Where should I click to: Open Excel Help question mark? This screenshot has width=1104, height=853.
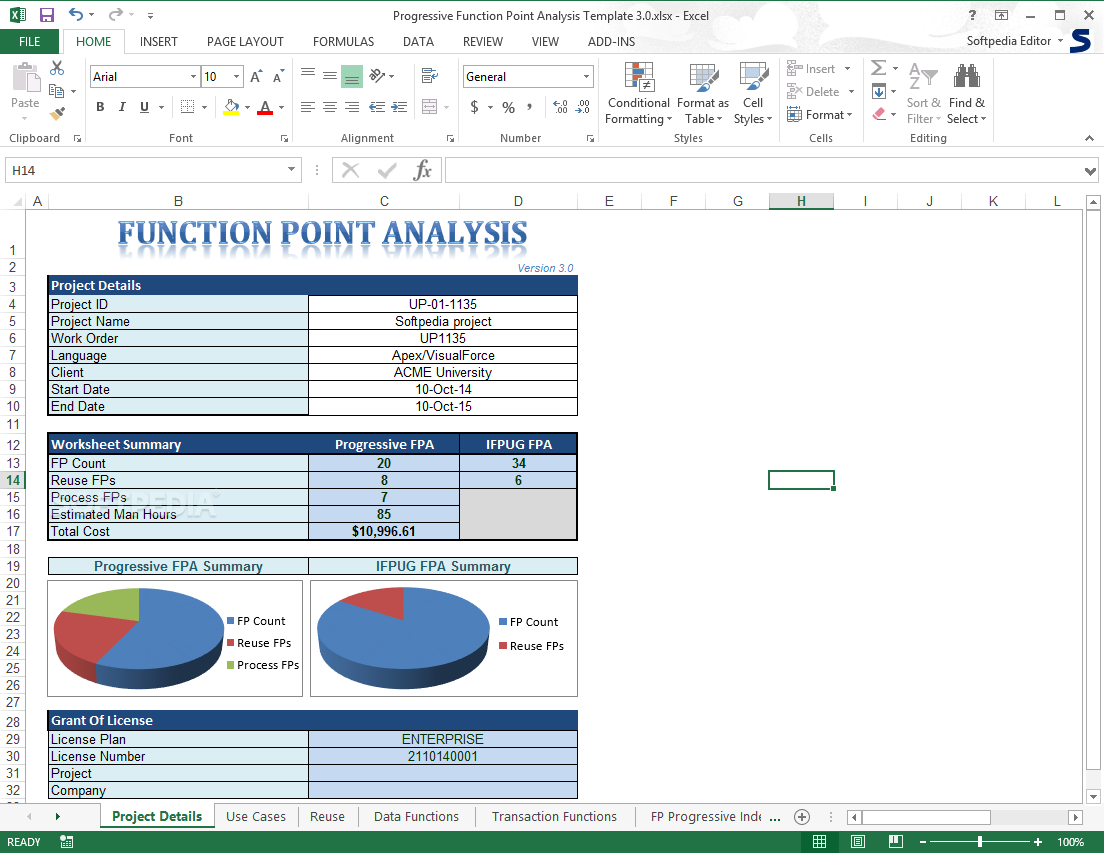coord(972,15)
